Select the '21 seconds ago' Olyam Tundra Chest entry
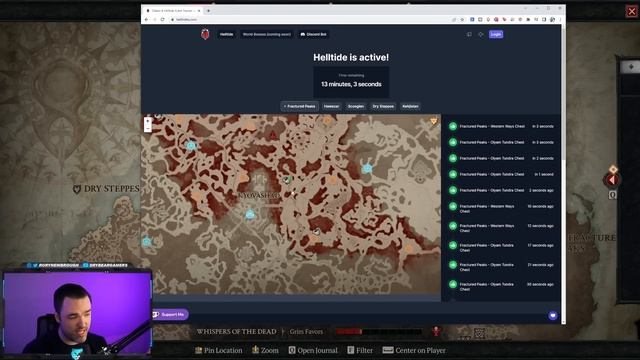Viewport: 640px width, 360px height. (501, 267)
